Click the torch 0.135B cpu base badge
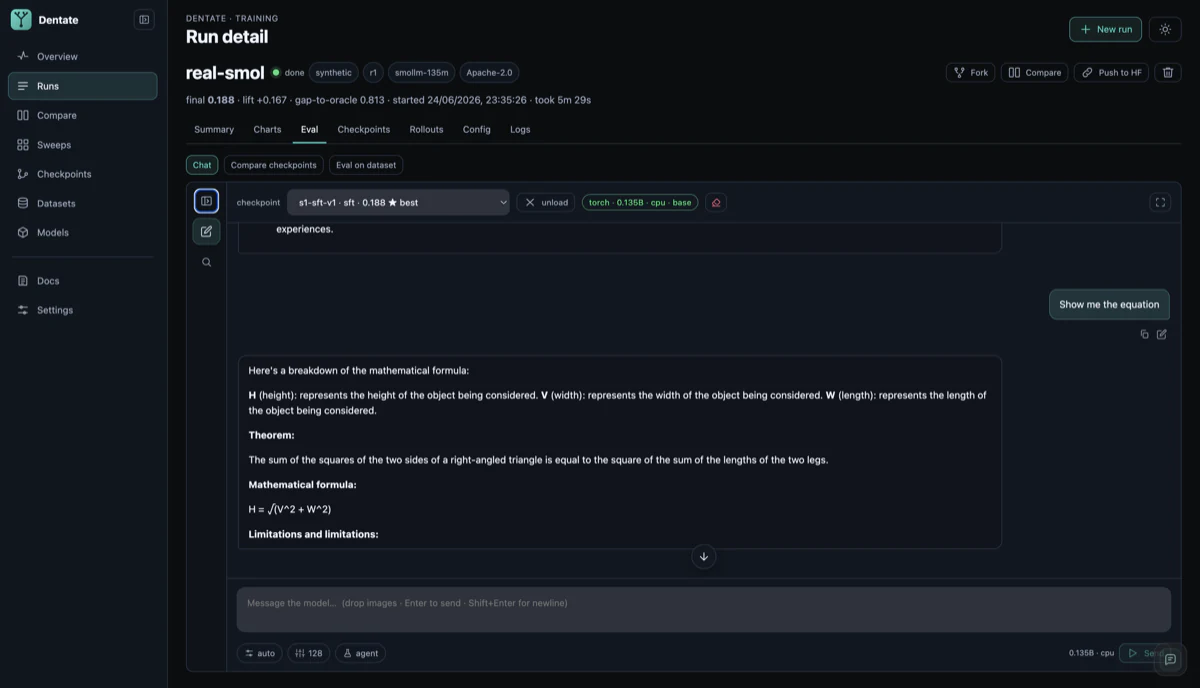The width and height of the screenshot is (1200, 688). pos(640,202)
